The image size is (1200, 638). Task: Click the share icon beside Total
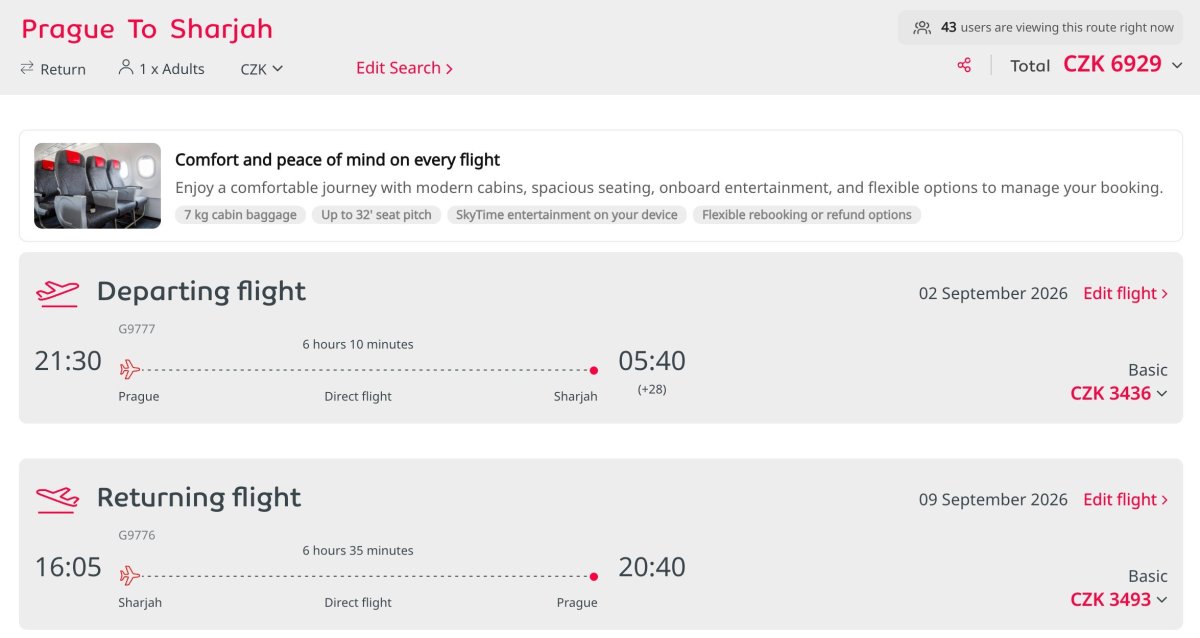tap(964, 65)
